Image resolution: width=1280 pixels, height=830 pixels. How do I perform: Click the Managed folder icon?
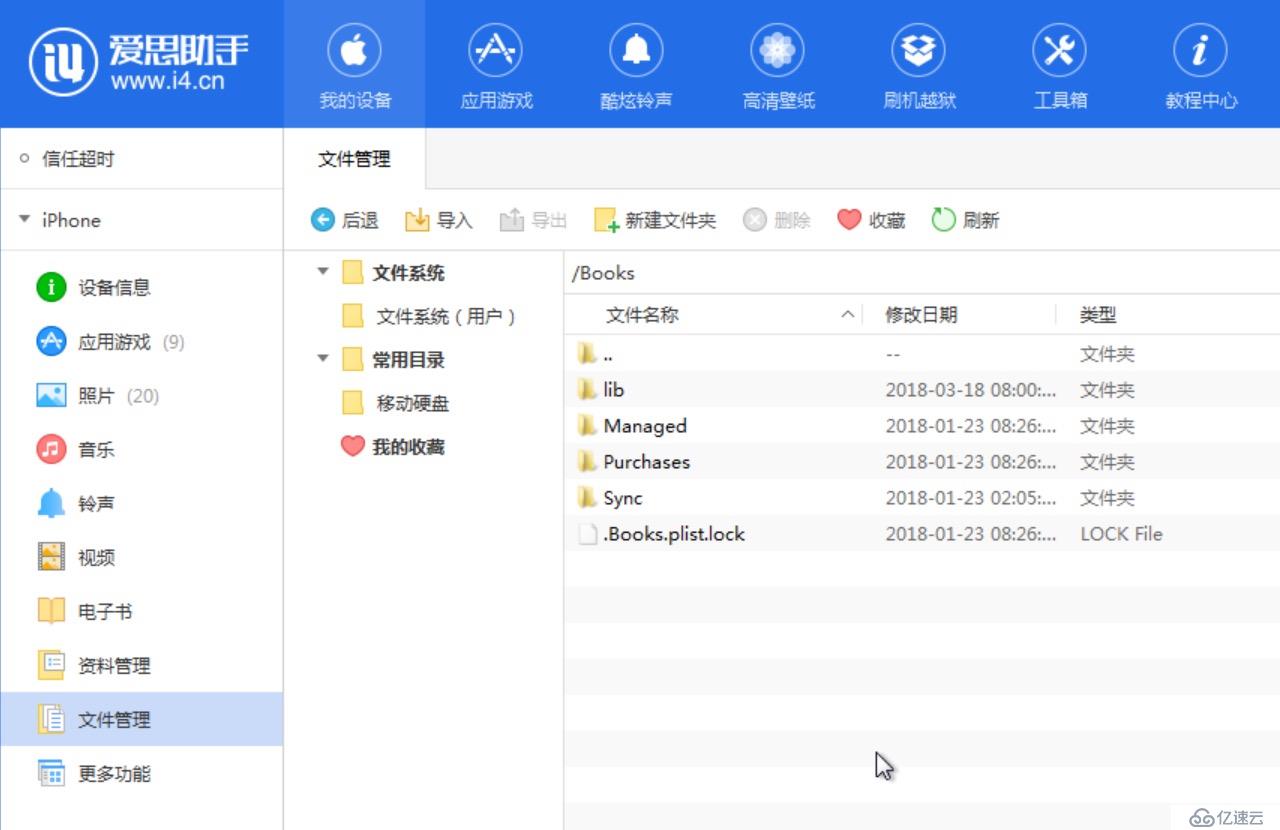tap(587, 425)
